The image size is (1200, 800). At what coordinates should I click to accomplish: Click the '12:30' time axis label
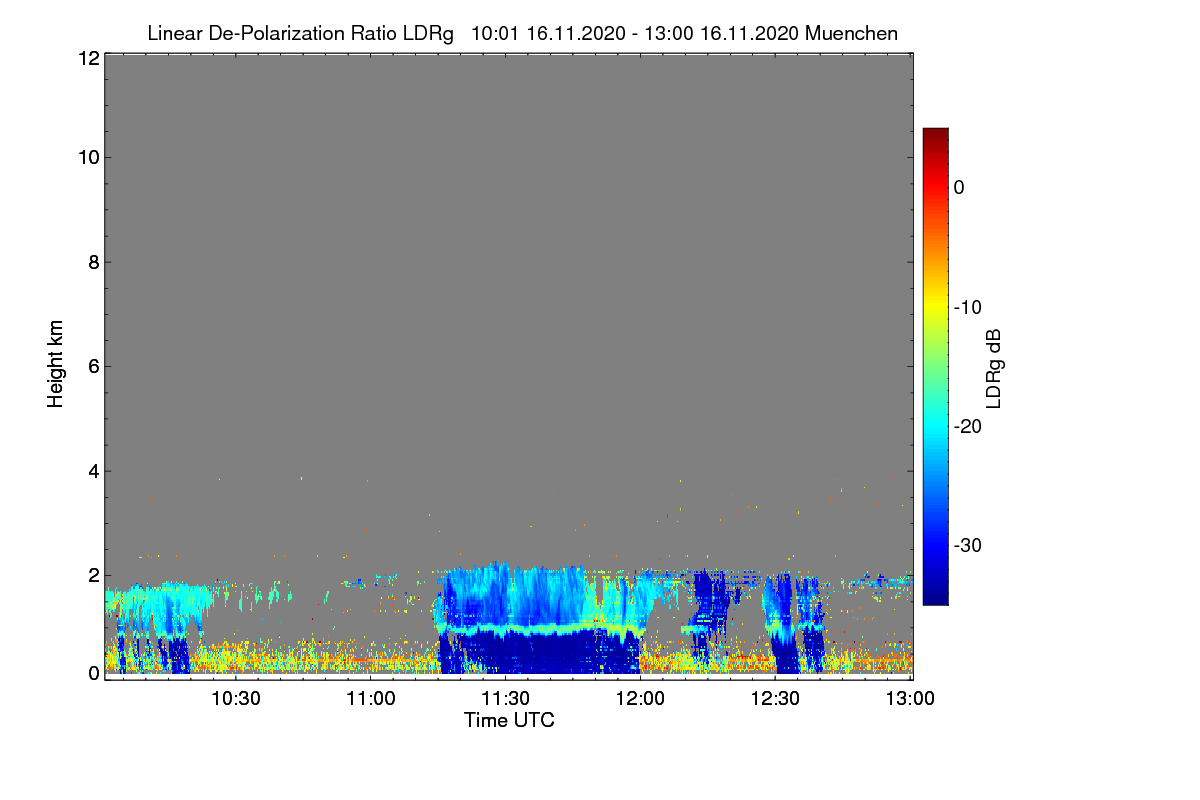pos(775,698)
